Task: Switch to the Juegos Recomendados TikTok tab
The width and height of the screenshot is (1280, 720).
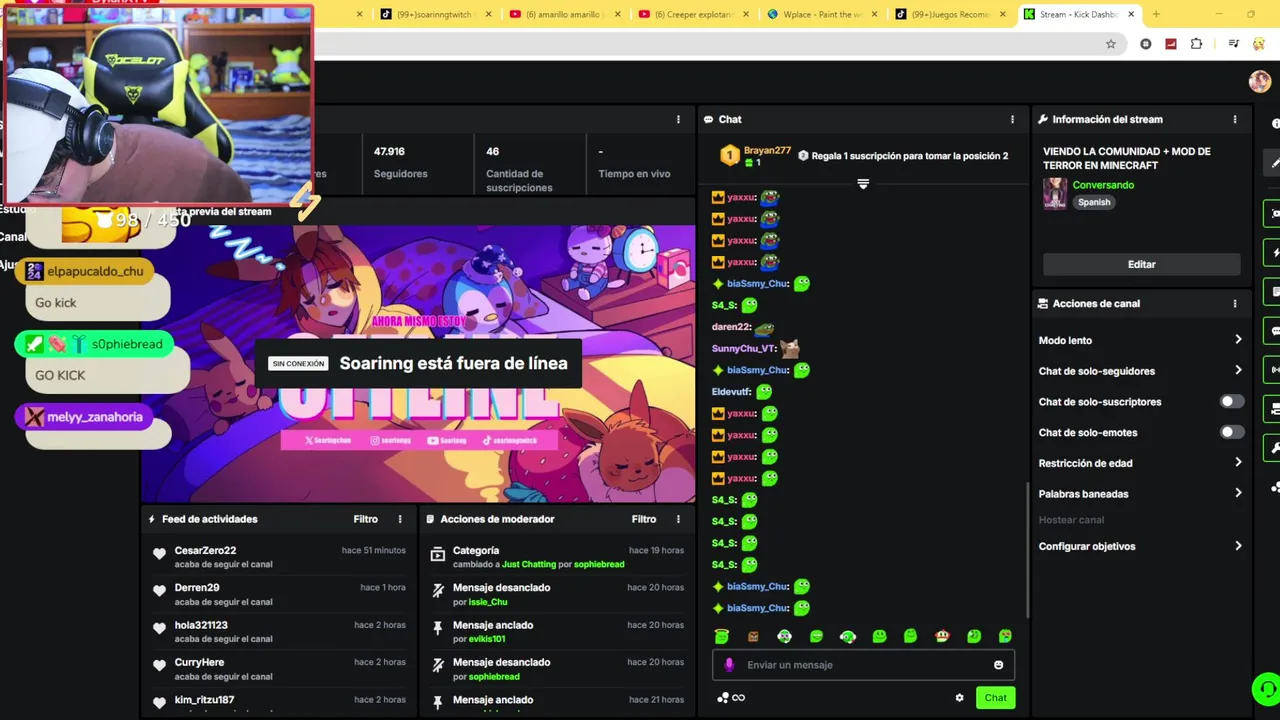Action: [952, 14]
